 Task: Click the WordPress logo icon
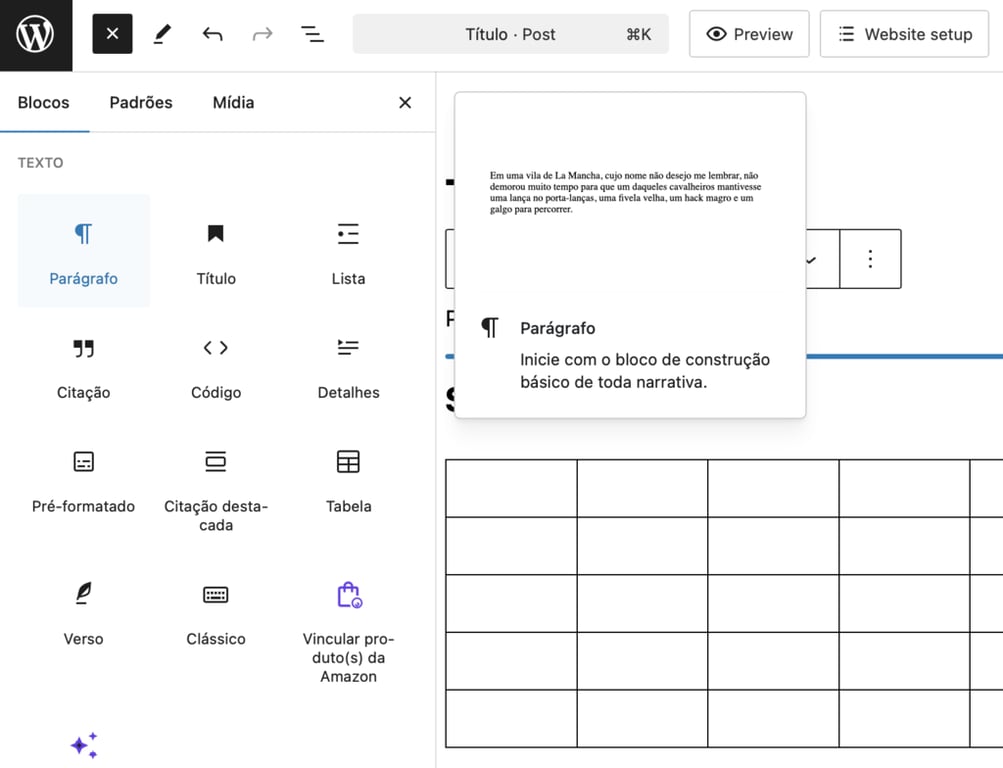[x=35, y=35]
